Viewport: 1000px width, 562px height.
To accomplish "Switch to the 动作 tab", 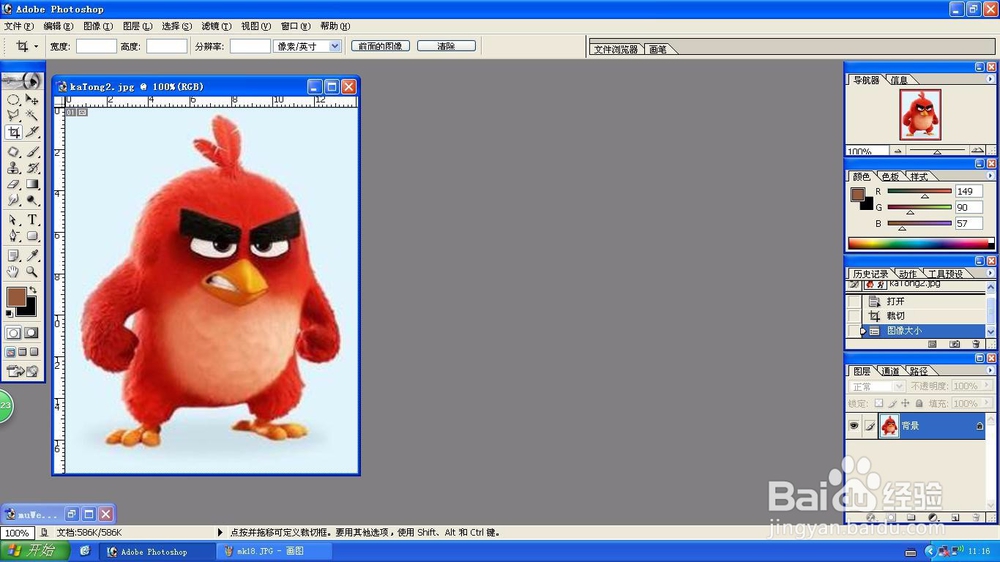I will 908,274.
